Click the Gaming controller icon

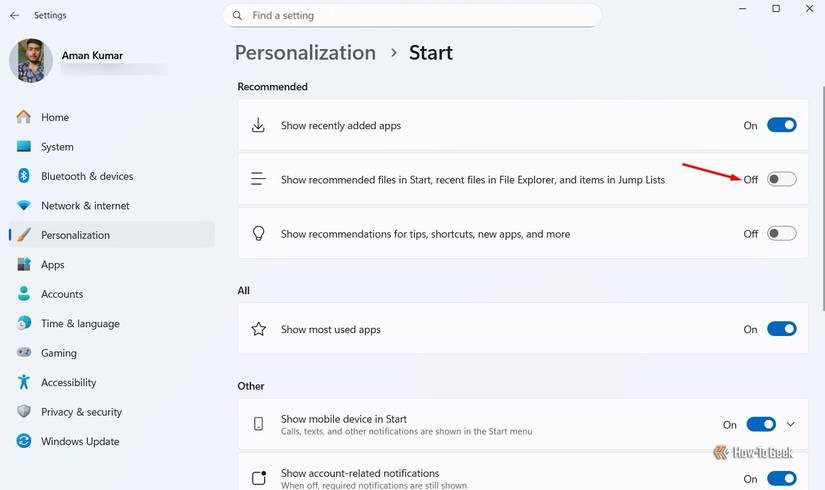tap(24, 353)
